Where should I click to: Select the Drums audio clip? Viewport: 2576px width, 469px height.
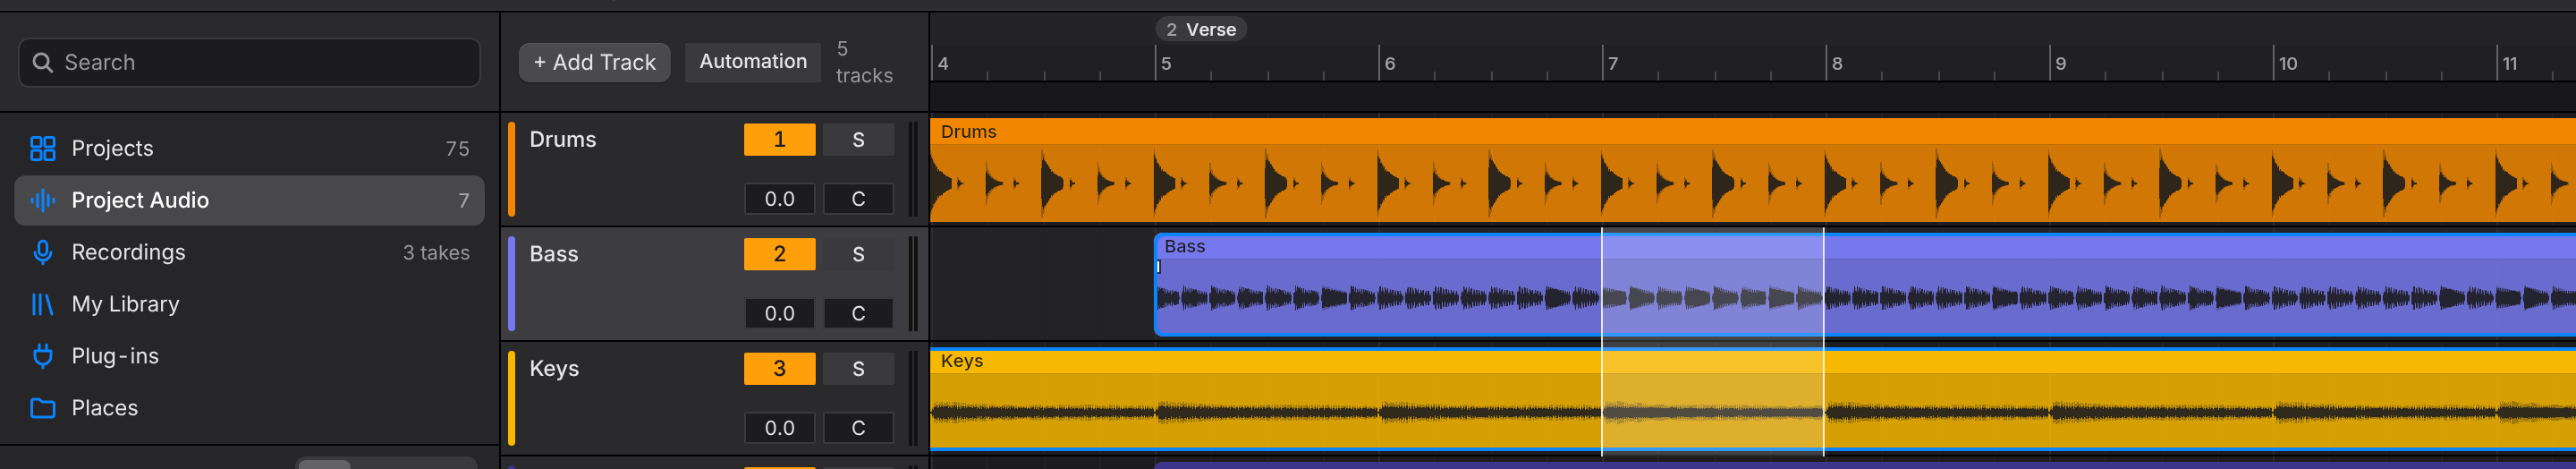[1753, 170]
